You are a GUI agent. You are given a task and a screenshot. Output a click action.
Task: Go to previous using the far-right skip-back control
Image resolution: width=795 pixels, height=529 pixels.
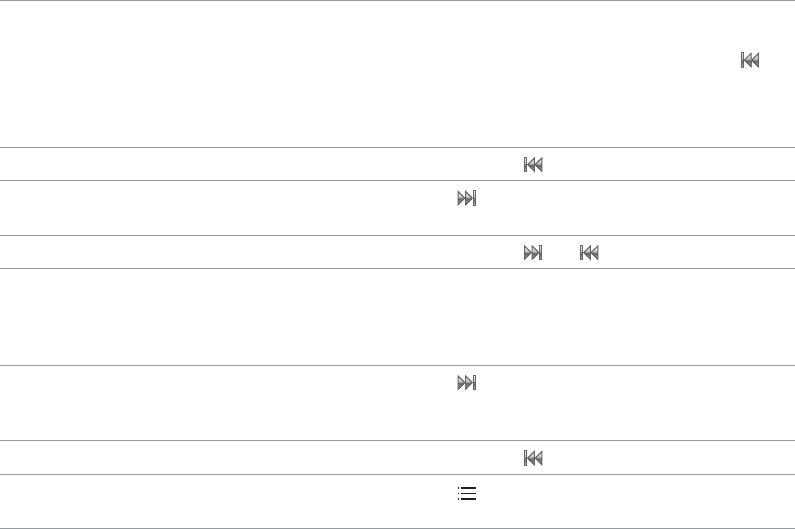[x=750, y=60]
